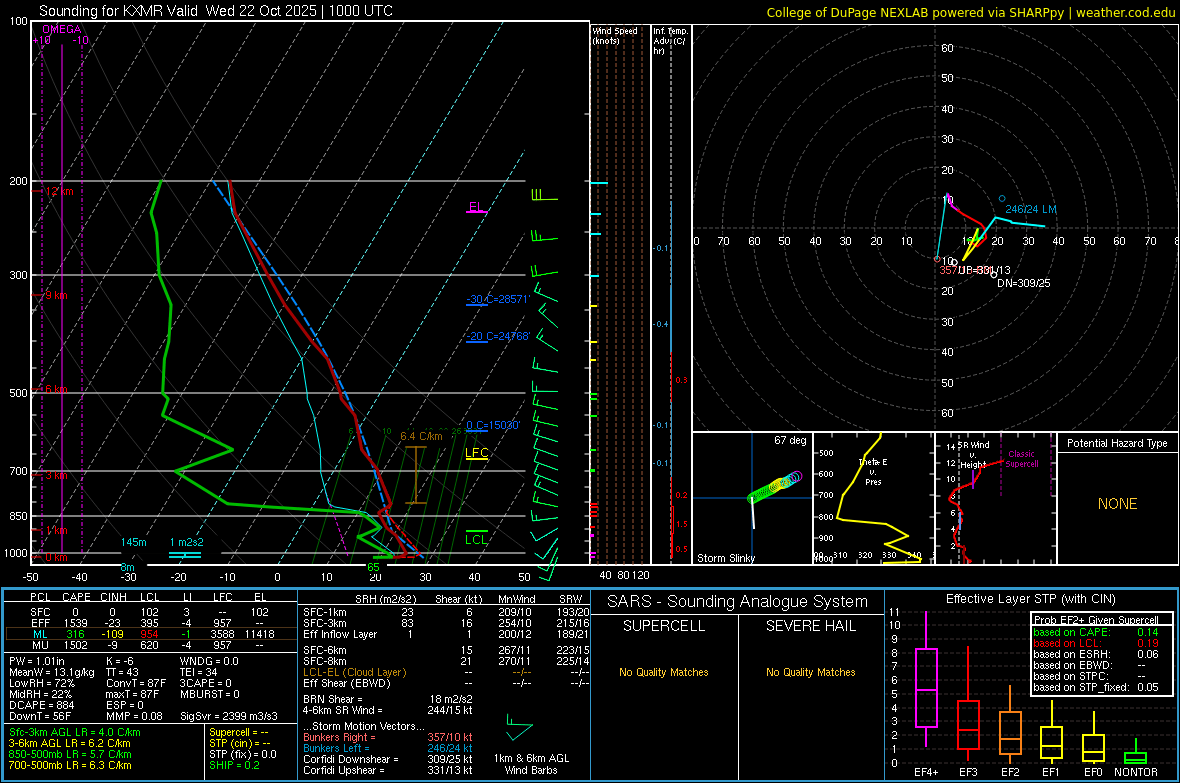Click the Sfc-3km AGL LR = 4.0 C/km line
The image size is (1180, 783).
click(75, 732)
